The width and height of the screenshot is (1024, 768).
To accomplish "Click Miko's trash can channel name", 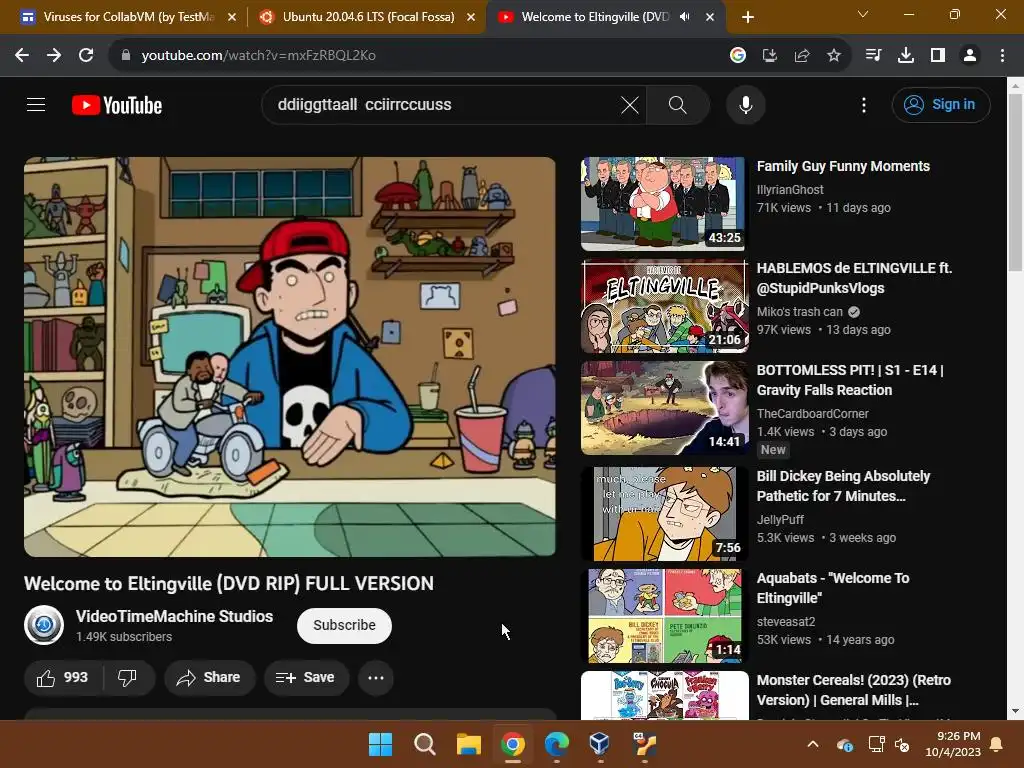I will [x=799, y=312].
